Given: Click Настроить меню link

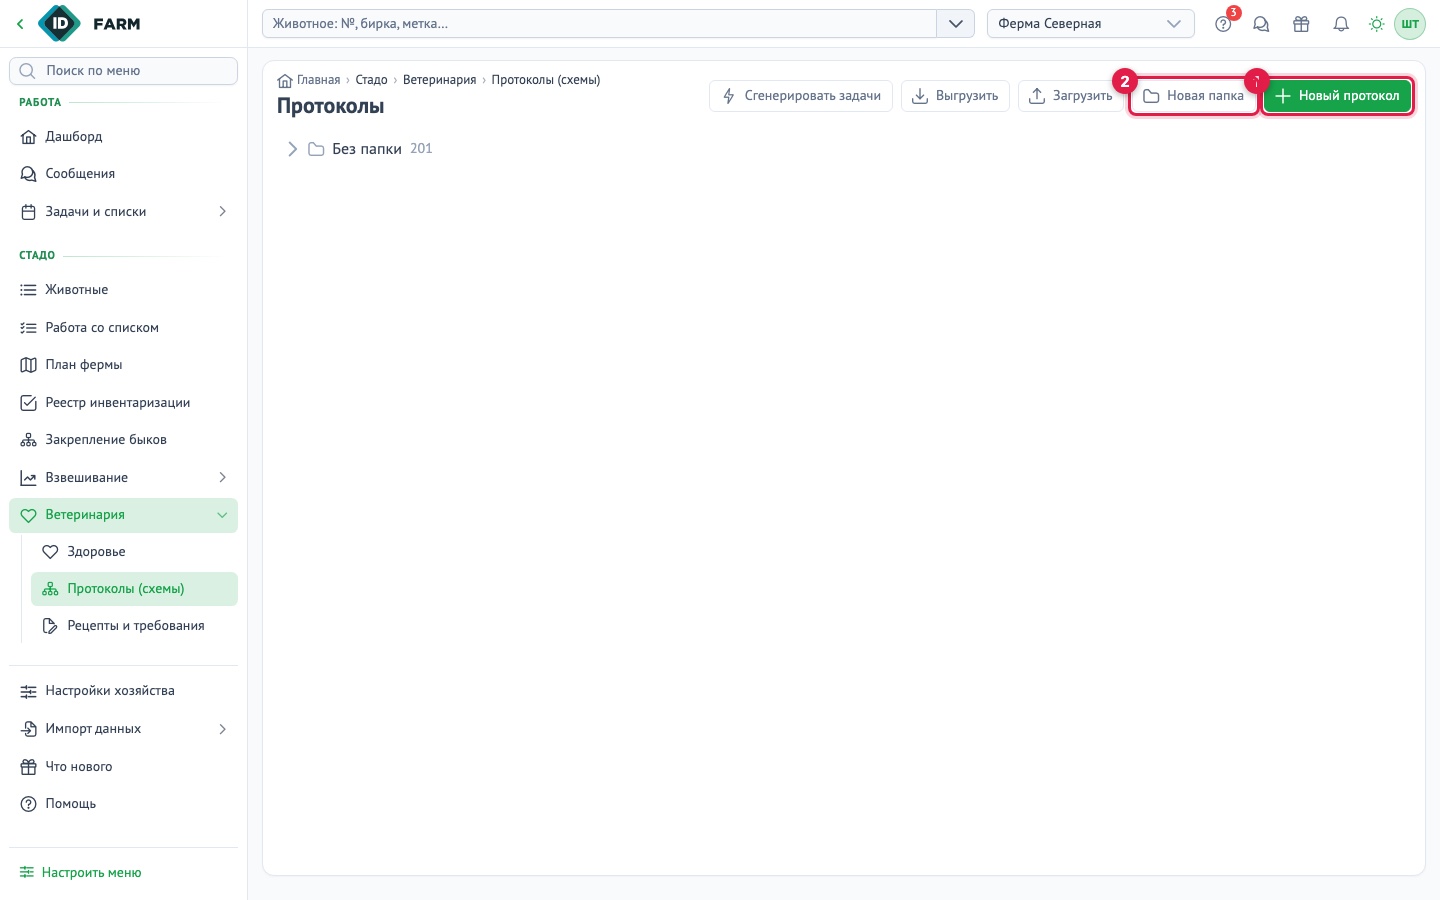Looking at the screenshot, I should click(x=81, y=873).
